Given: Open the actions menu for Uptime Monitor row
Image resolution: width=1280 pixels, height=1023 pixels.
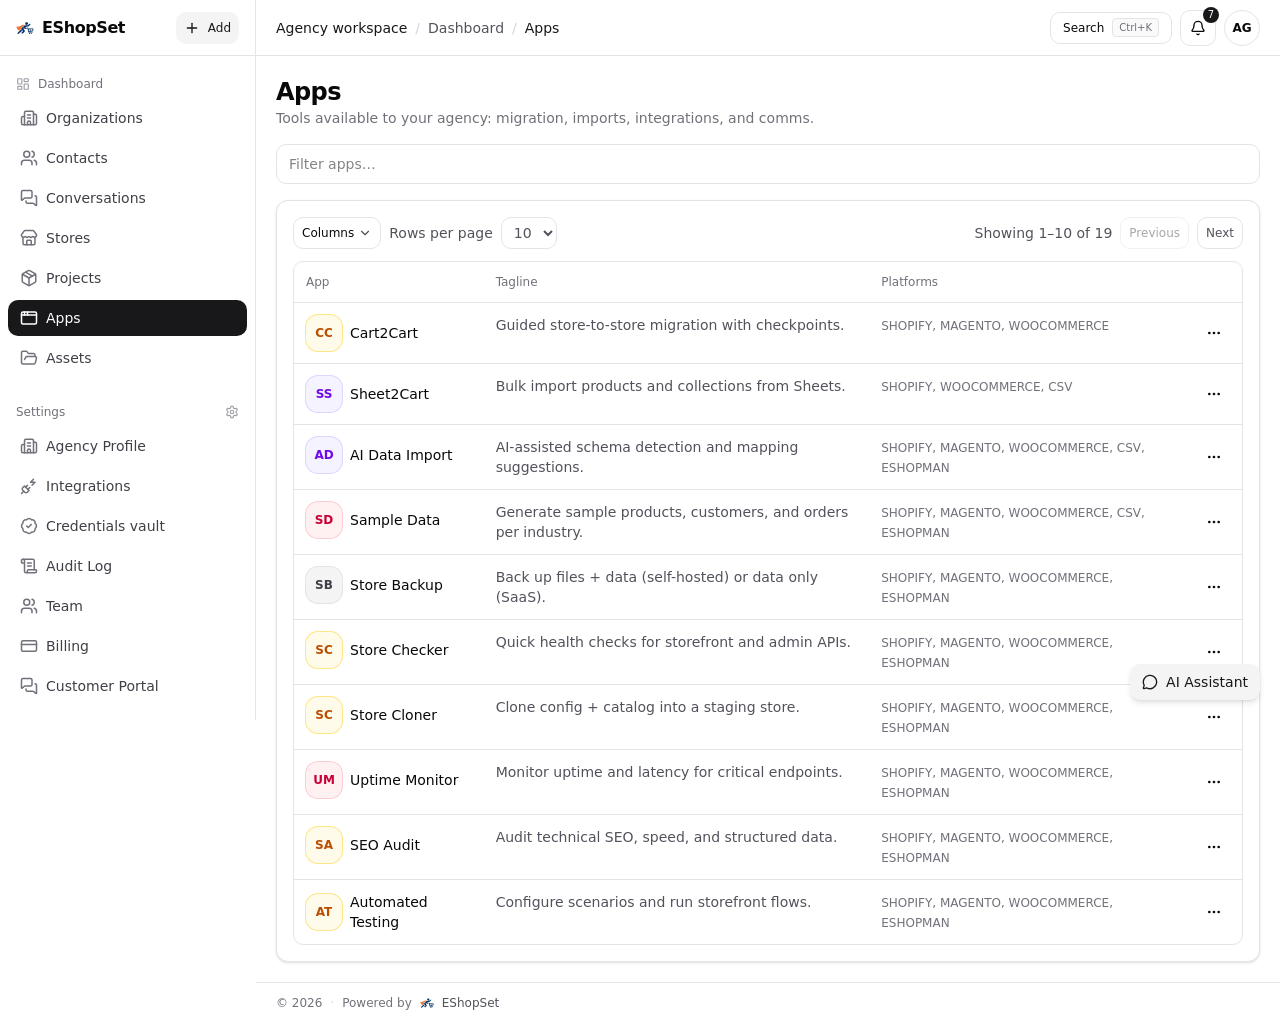Looking at the screenshot, I should [x=1214, y=782].
